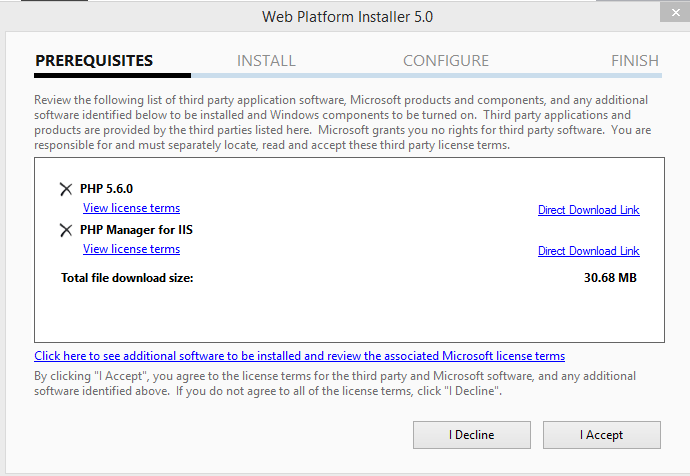Close the Web Platform Installer window
The height and width of the screenshot is (476, 690).
675,12
